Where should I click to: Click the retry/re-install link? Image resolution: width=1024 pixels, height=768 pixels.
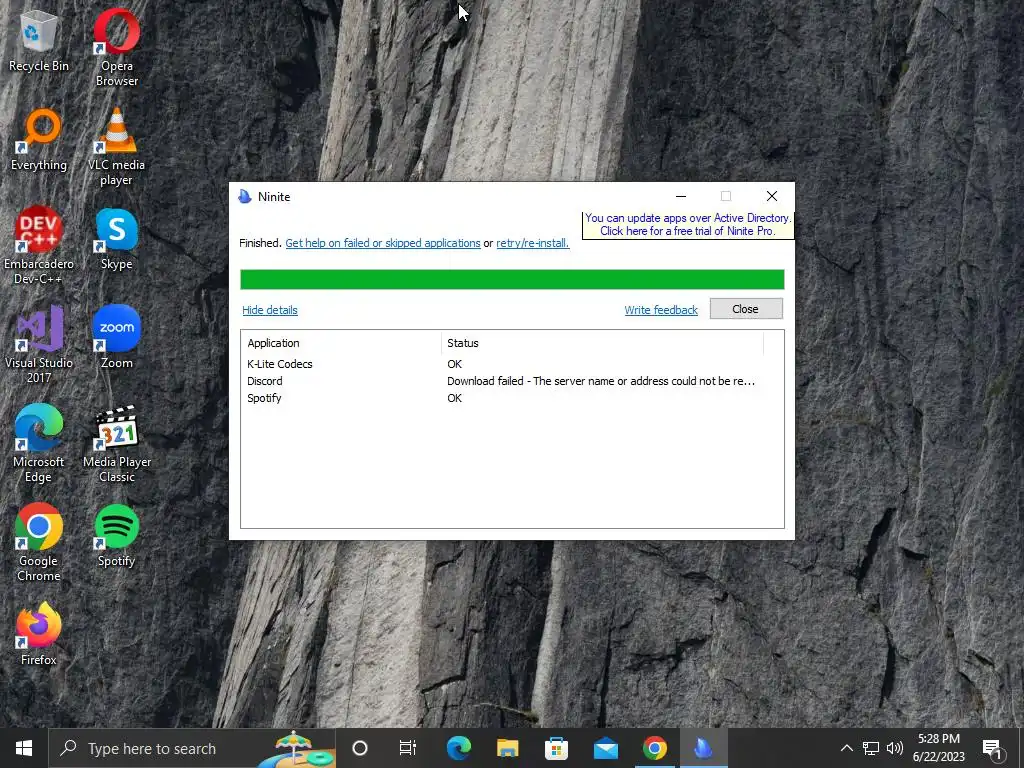click(x=532, y=243)
